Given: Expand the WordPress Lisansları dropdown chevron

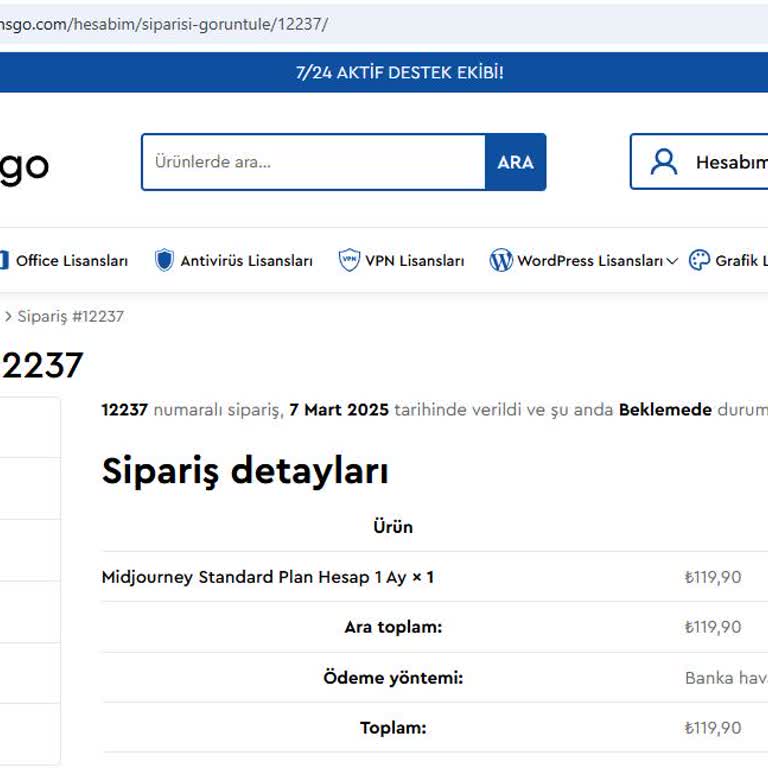Looking at the screenshot, I should pos(672,261).
